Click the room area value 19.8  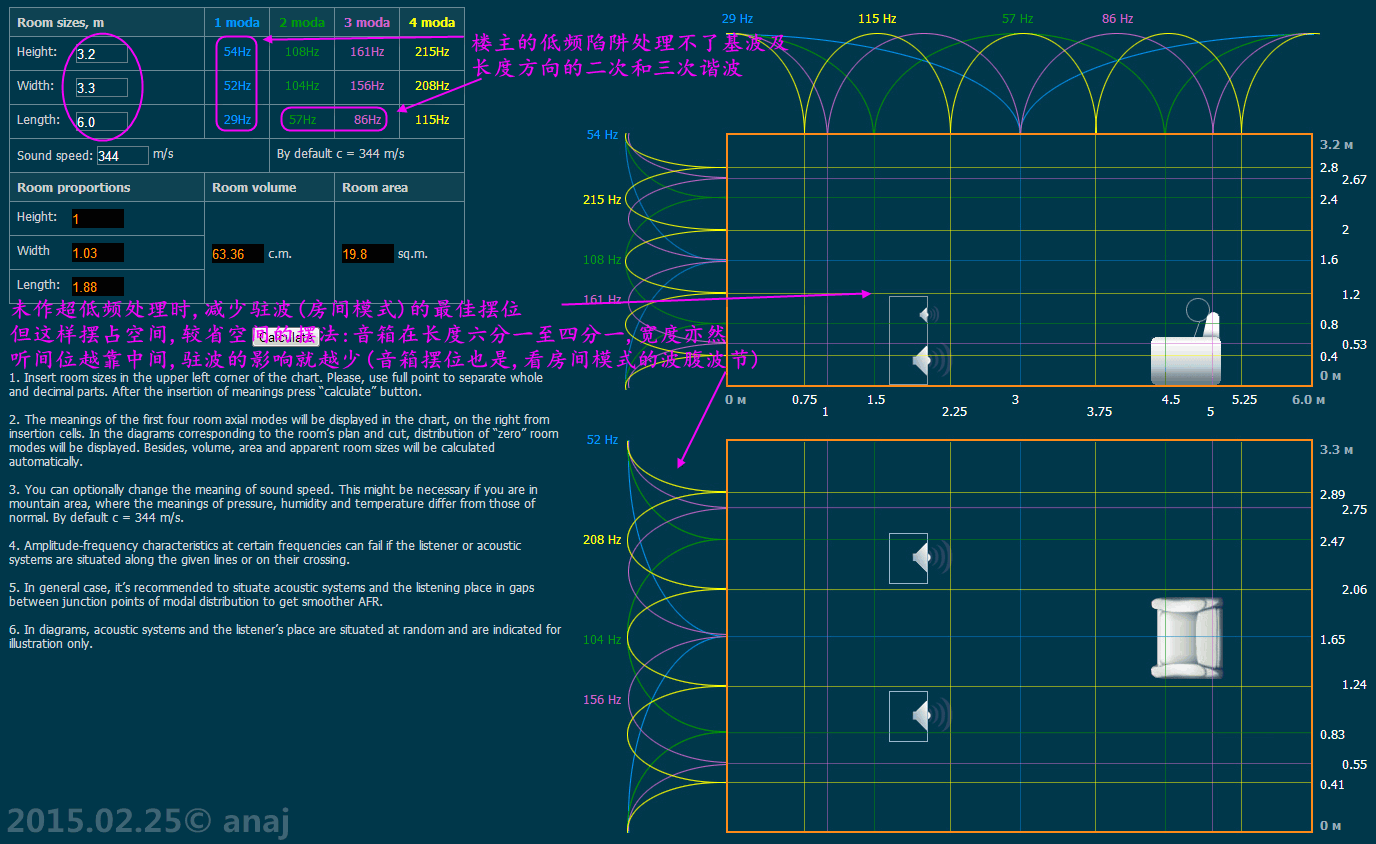(367, 254)
